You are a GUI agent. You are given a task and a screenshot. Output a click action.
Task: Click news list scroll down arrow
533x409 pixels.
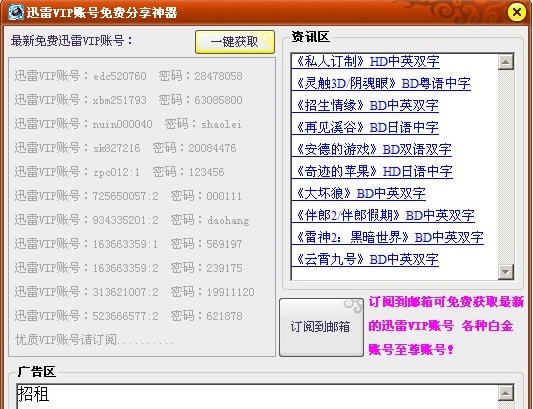tap(506, 272)
